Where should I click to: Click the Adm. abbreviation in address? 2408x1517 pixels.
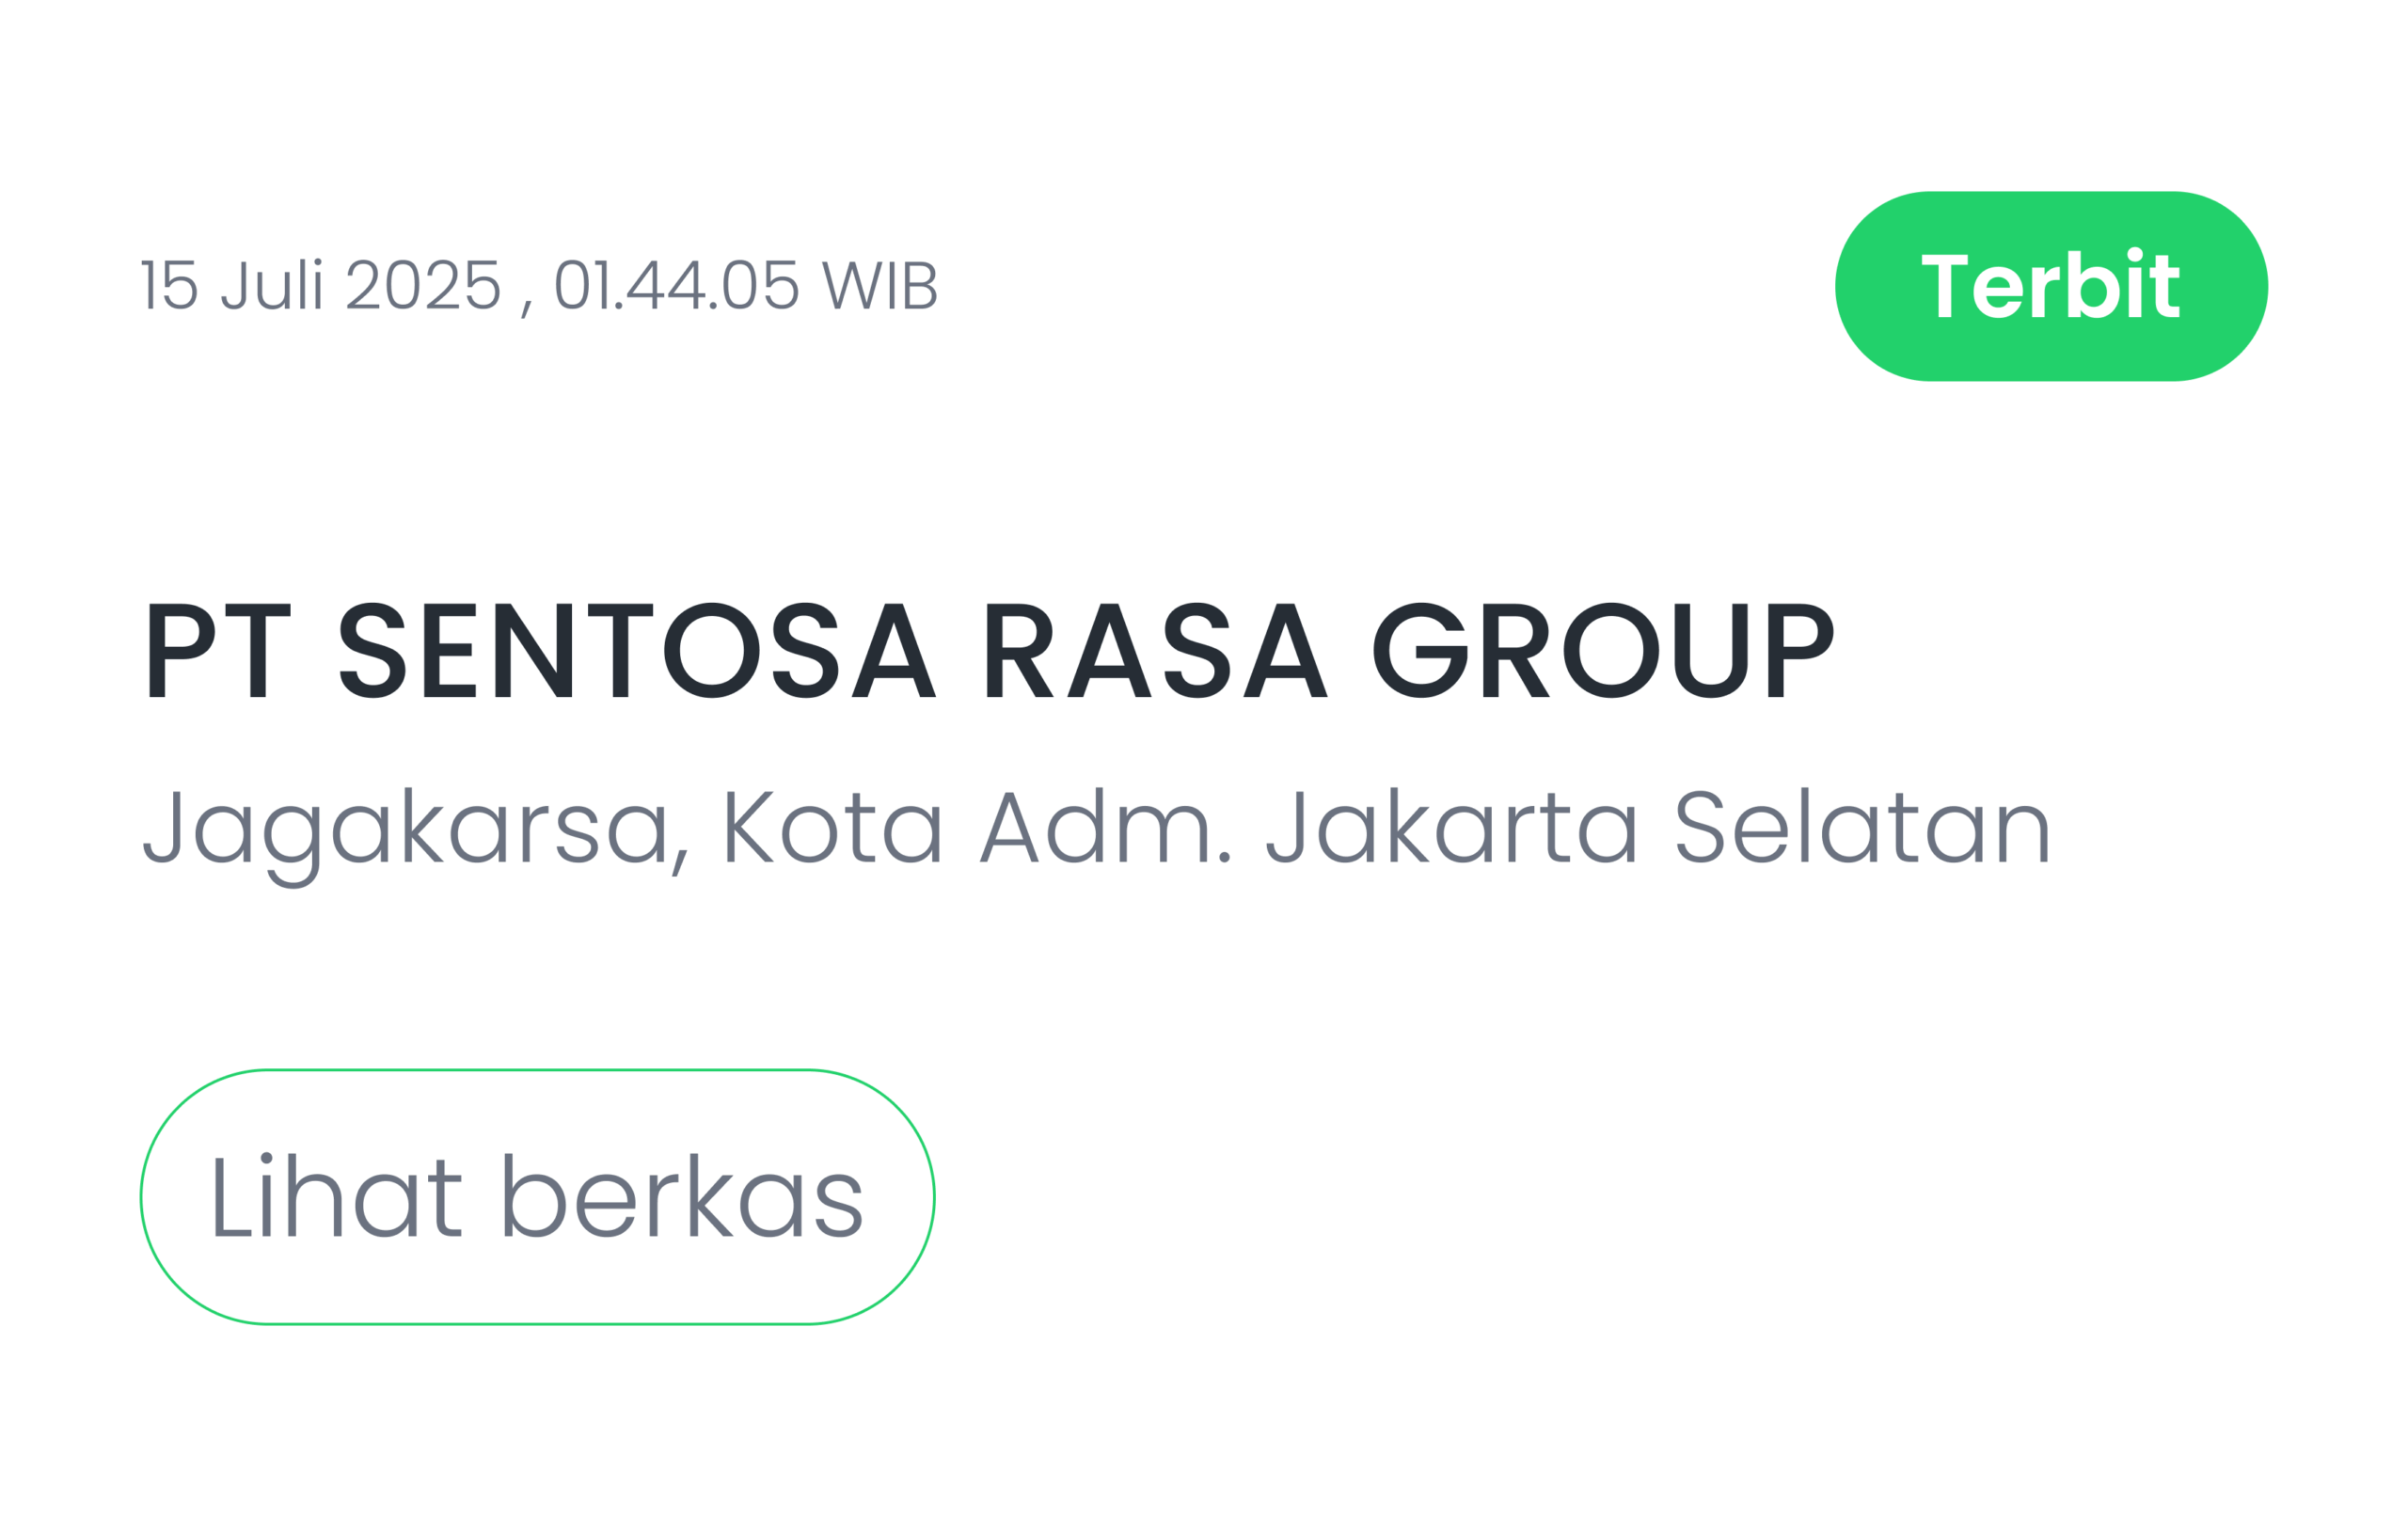pos(1104,826)
